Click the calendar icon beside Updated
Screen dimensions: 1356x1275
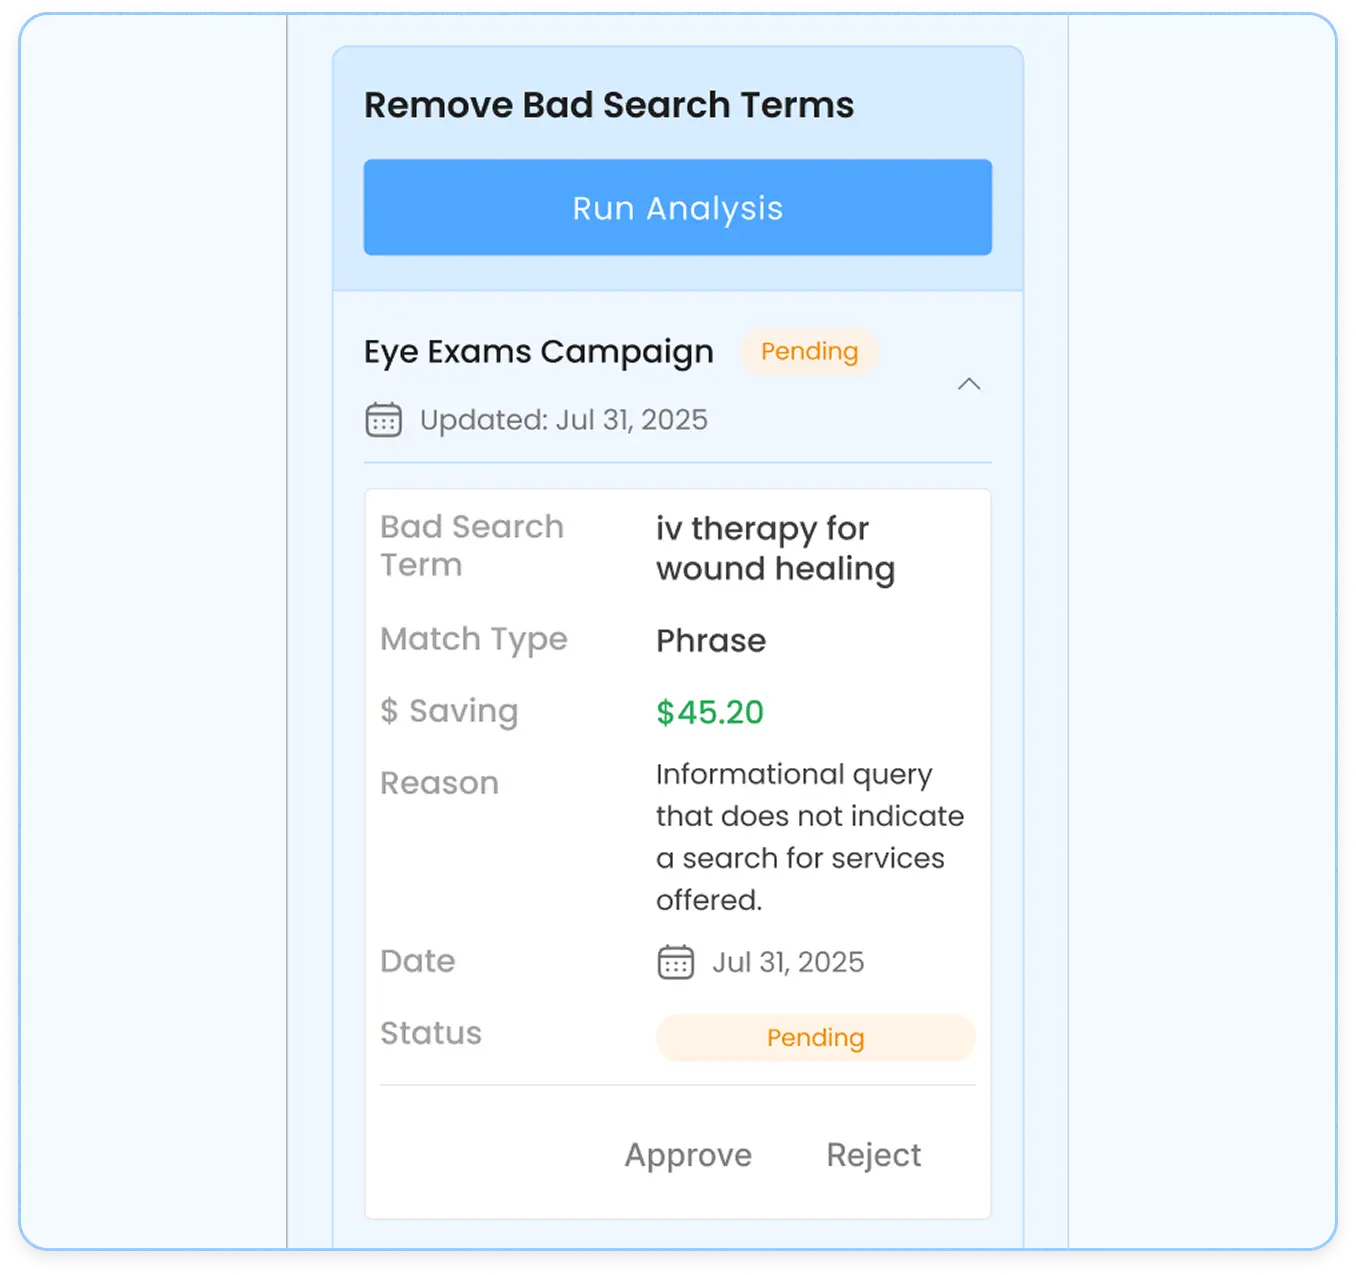(383, 420)
